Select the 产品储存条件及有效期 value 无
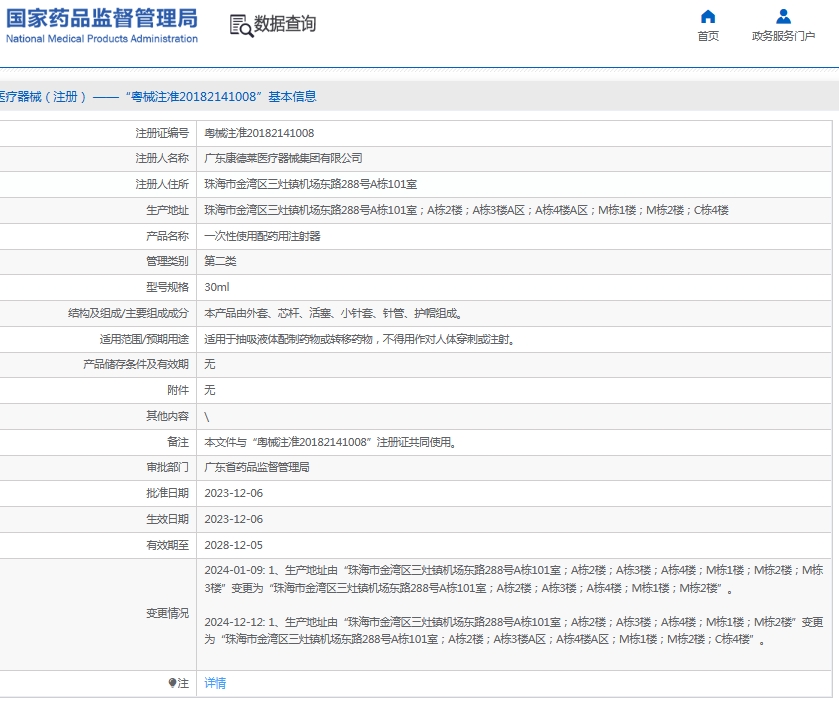The image size is (839, 701). pyautogui.click(x=210, y=364)
